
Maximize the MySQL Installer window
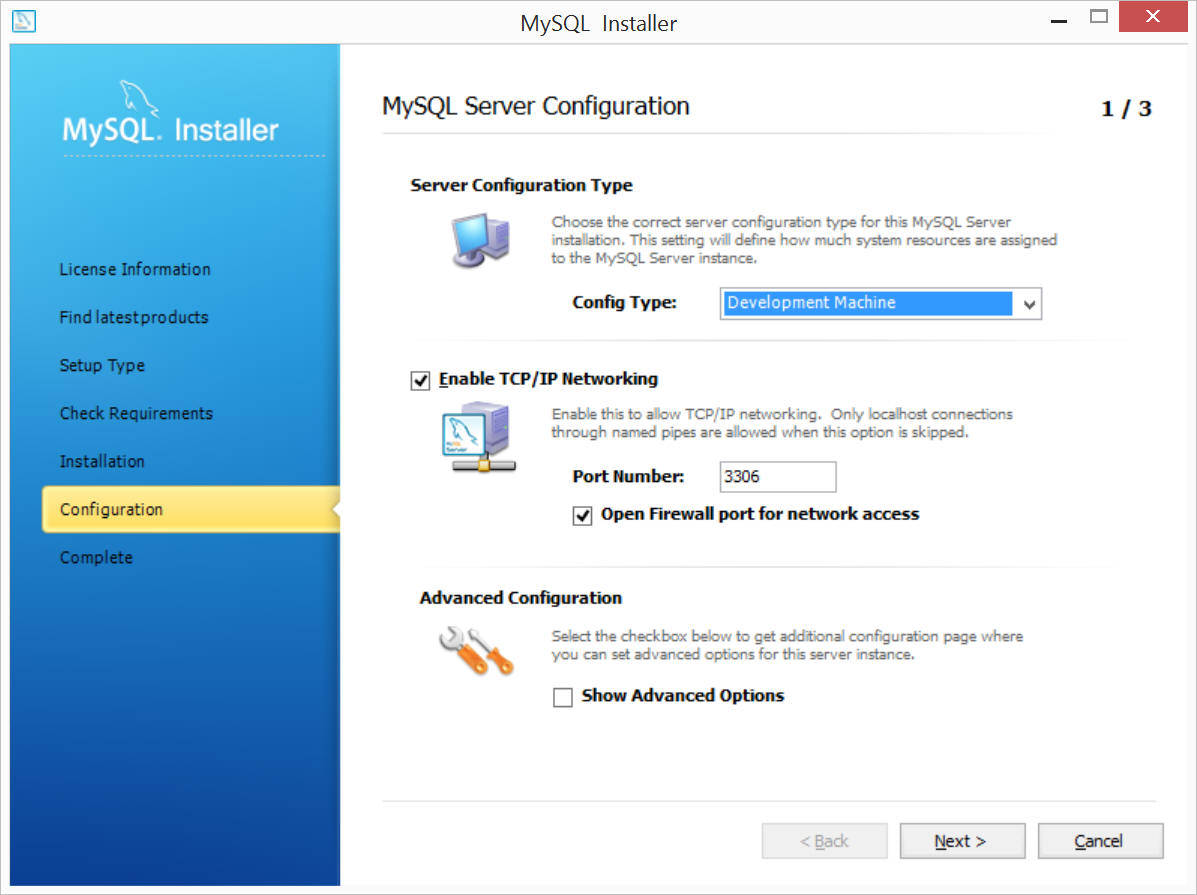pos(1099,17)
